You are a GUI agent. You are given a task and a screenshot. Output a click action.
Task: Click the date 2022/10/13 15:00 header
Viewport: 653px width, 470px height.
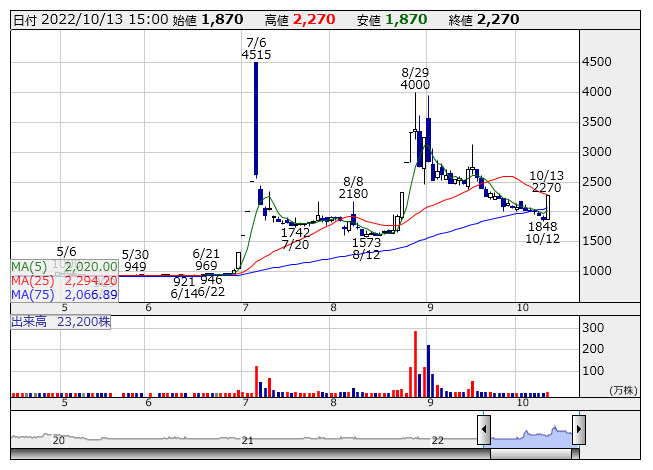[90, 20]
